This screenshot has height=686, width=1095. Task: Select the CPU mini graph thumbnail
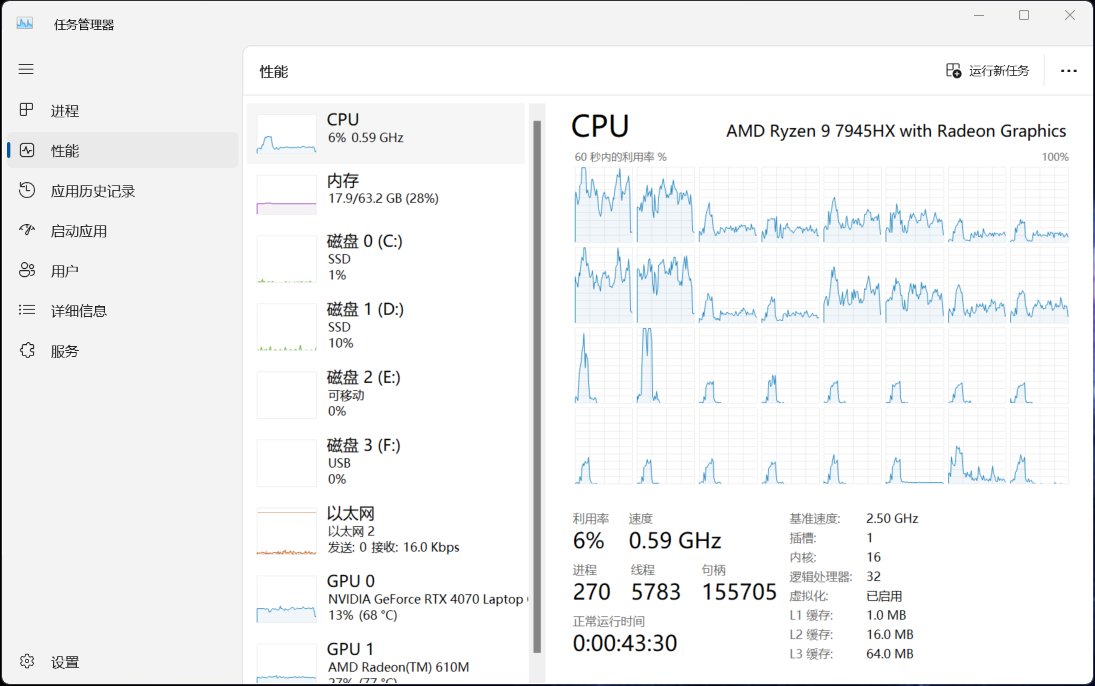tap(286, 134)
